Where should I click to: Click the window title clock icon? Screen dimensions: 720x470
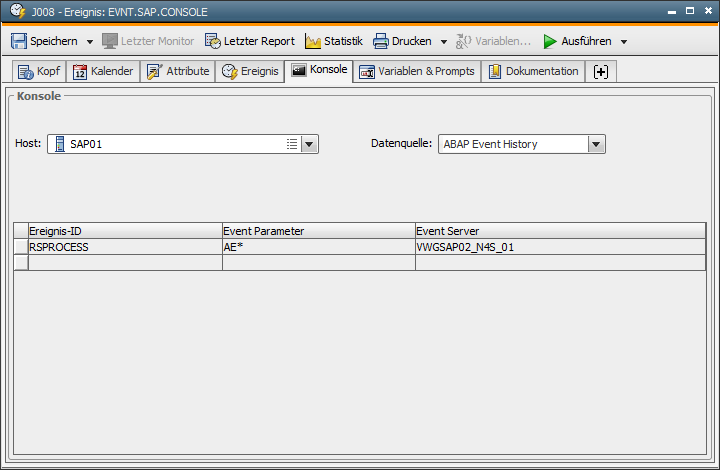17,11
